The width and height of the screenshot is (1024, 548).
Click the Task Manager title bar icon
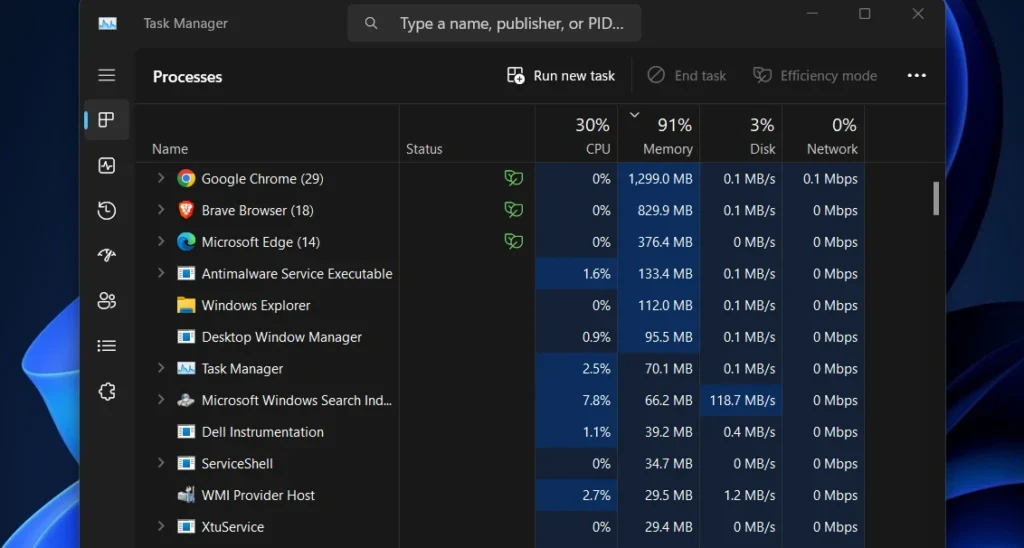[108, 24]
